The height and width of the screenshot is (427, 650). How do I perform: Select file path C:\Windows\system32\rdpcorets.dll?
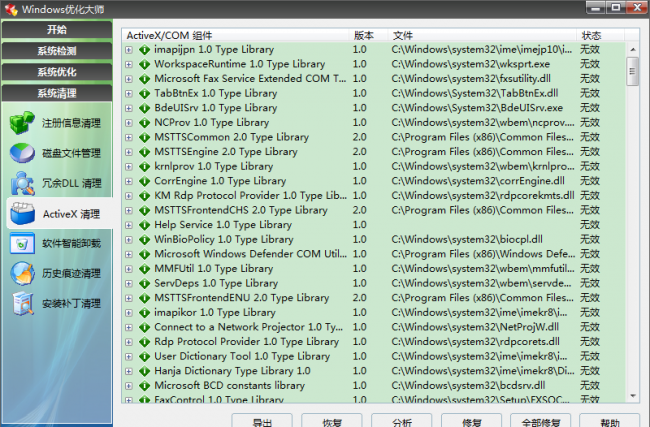(x=475, y=342)
